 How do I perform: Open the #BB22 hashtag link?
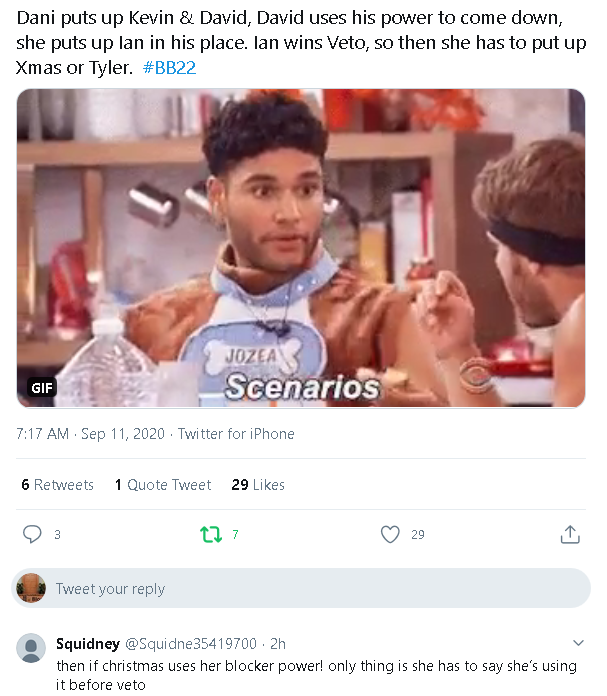(175, 66)
